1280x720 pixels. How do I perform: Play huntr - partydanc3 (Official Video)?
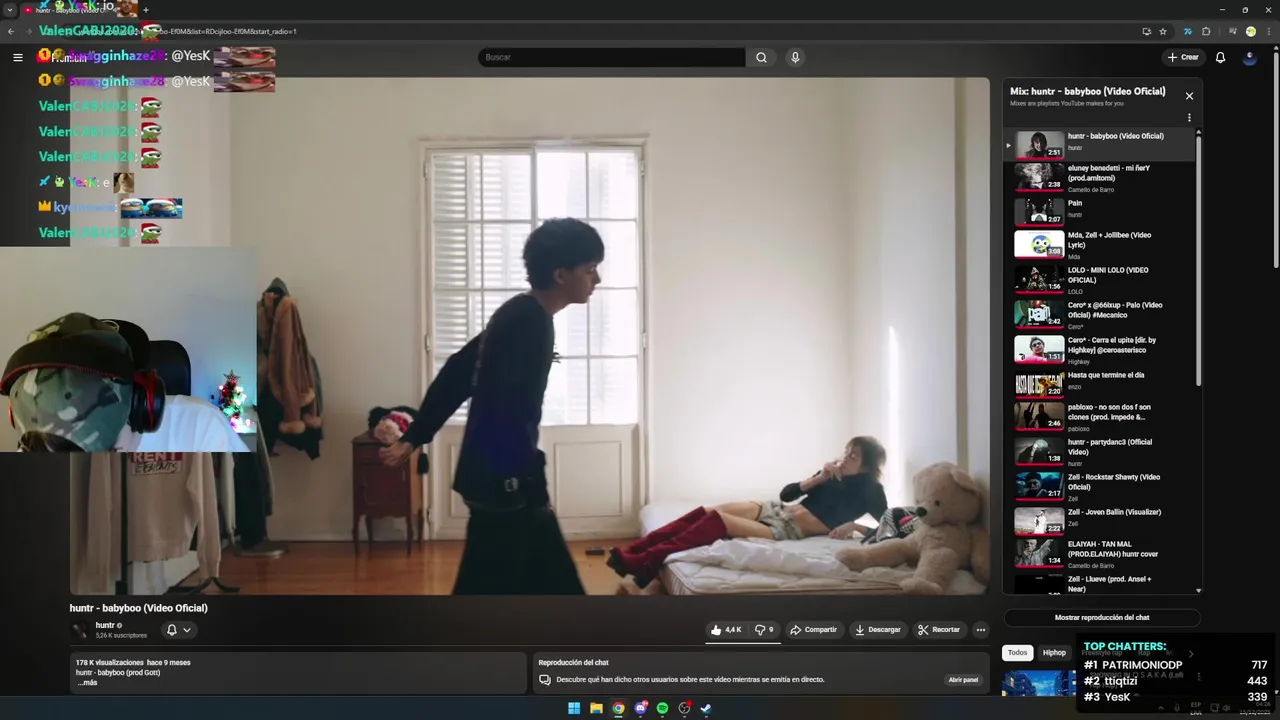pos(1100,452)
